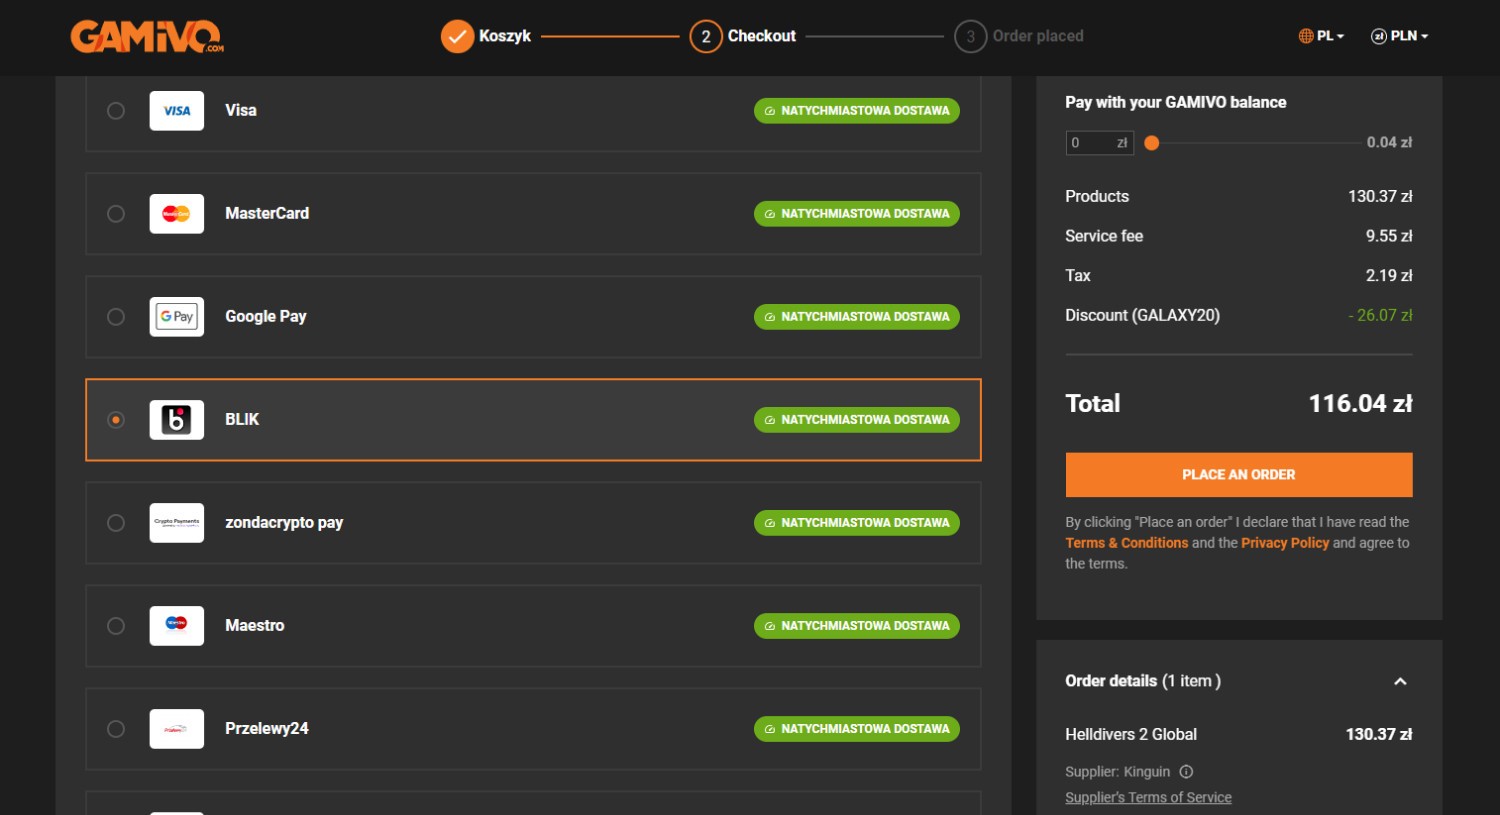The height and width of the screenshot is (815, 1500).
Task: Click the Order placed step label
Action: pyautogui.click(x=1038, y=36)
